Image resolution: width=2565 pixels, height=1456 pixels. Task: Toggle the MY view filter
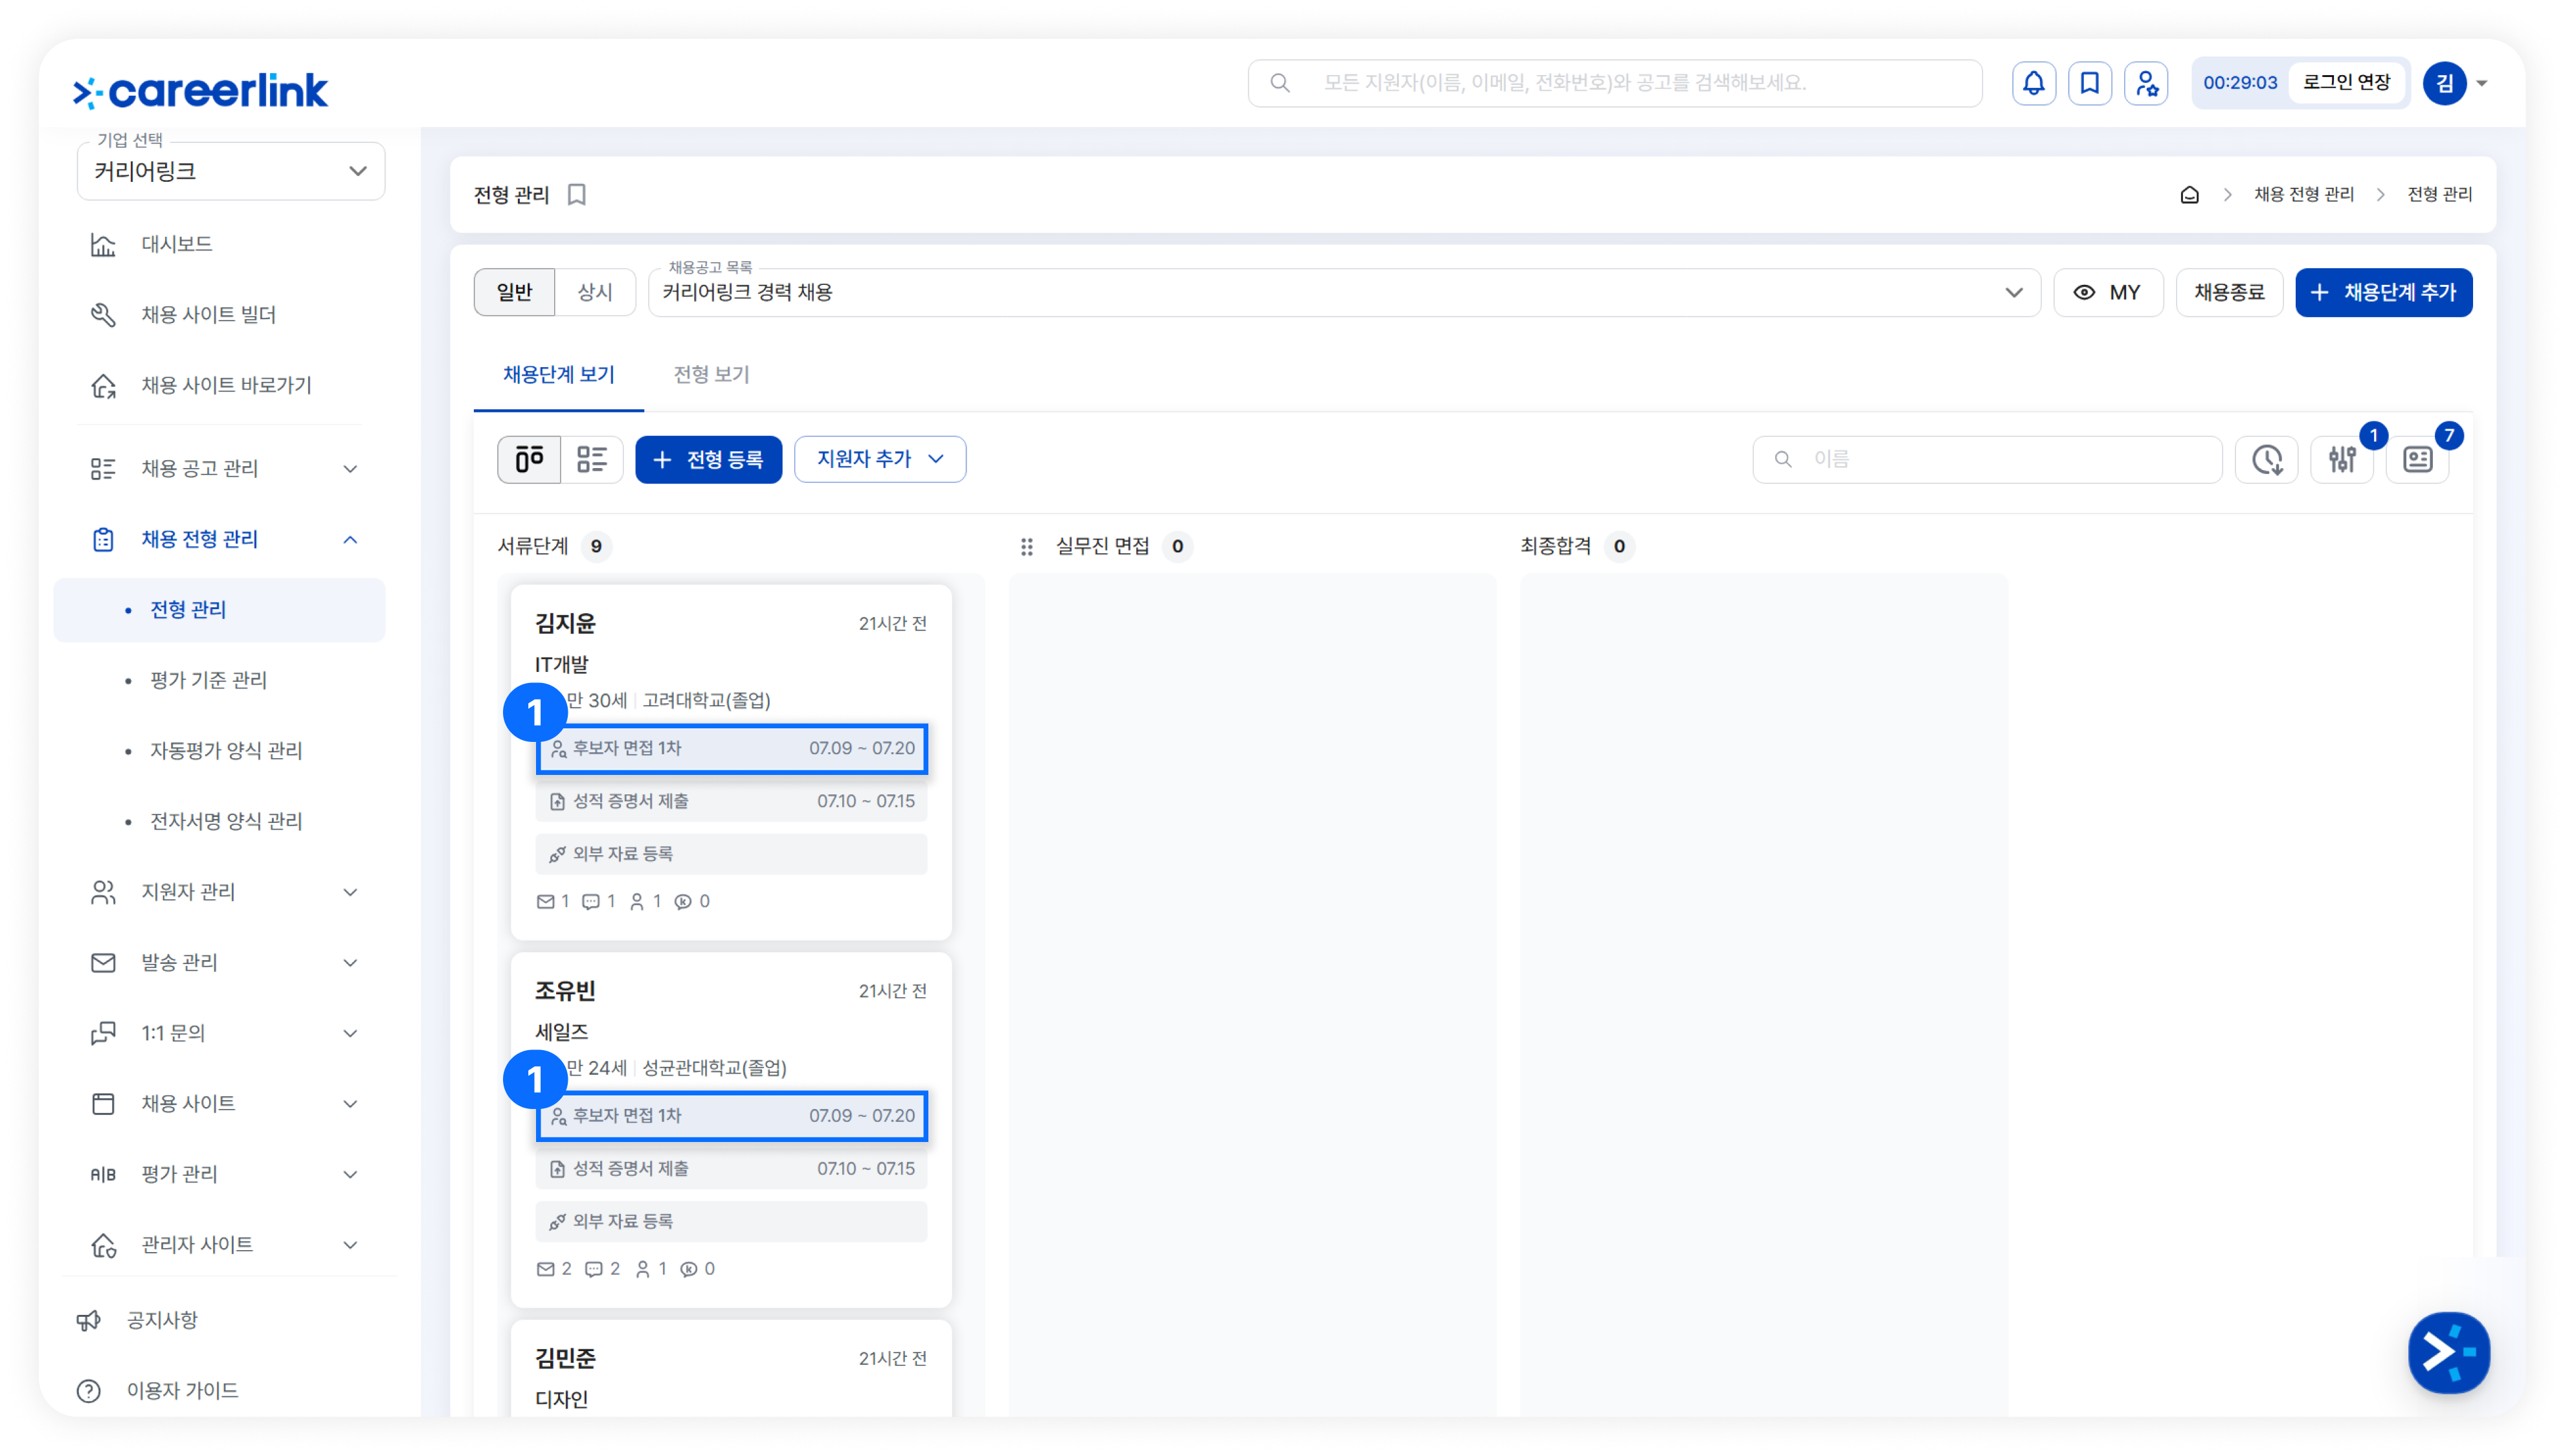point(2108,292)
